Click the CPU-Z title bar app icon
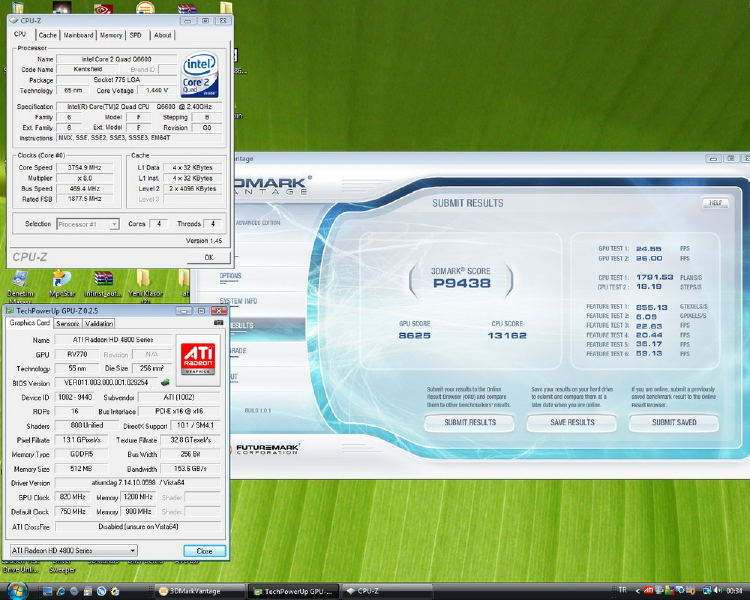 pyautogui.click(x=14, y=21)
